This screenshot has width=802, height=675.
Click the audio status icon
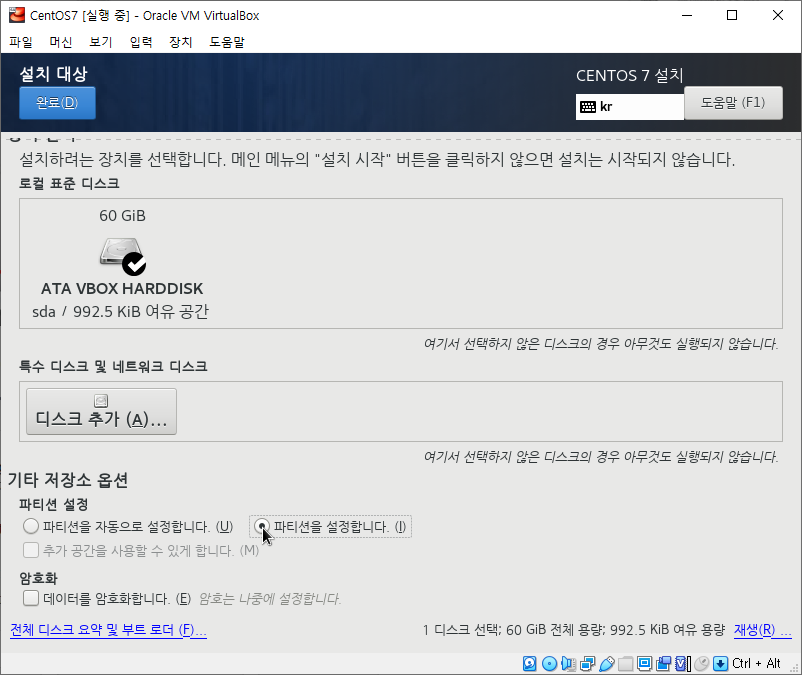pos(568,664)
